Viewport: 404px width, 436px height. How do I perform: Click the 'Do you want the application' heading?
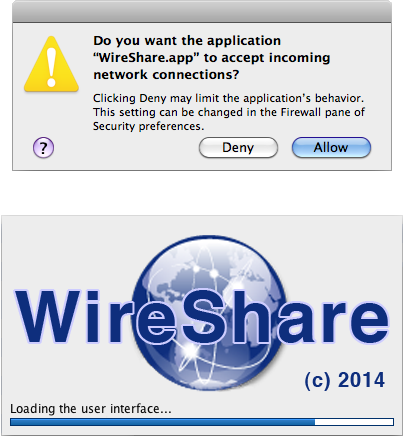click(212, 57)
